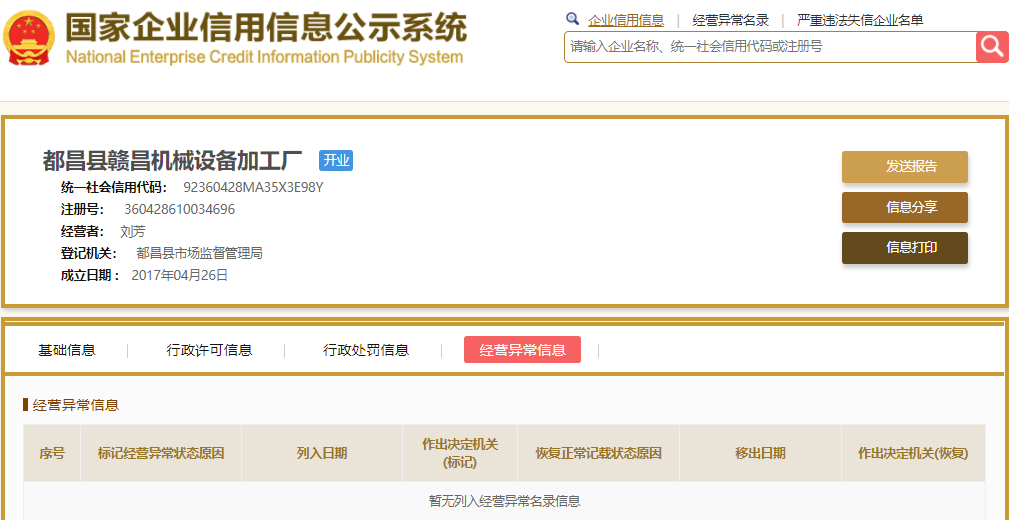Click the credit code 92360428MA35X3E98Y
The image size is (1009, 520).
point(254,188)
